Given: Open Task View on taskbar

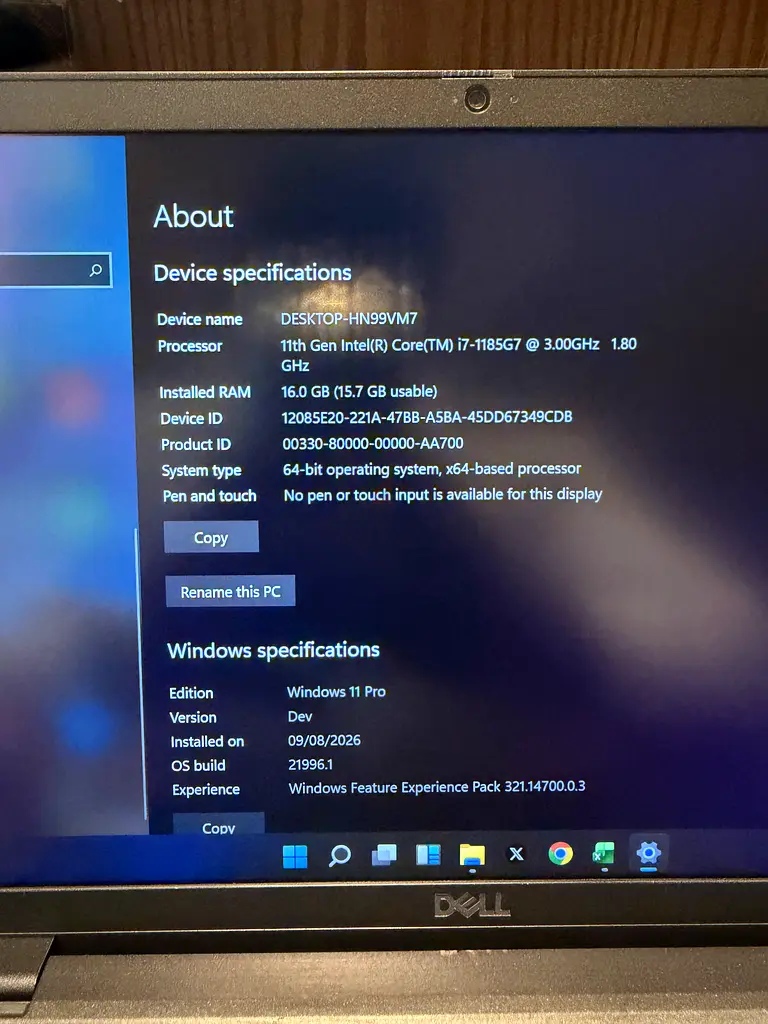Looking at the screenshot, I should pyautogui.click(x=384, y=854).
